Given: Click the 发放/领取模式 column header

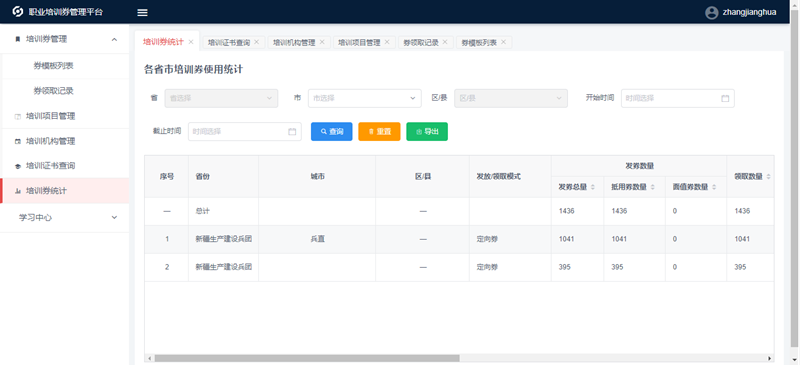Looking at the screenshot, I should (x=498, y=177).
